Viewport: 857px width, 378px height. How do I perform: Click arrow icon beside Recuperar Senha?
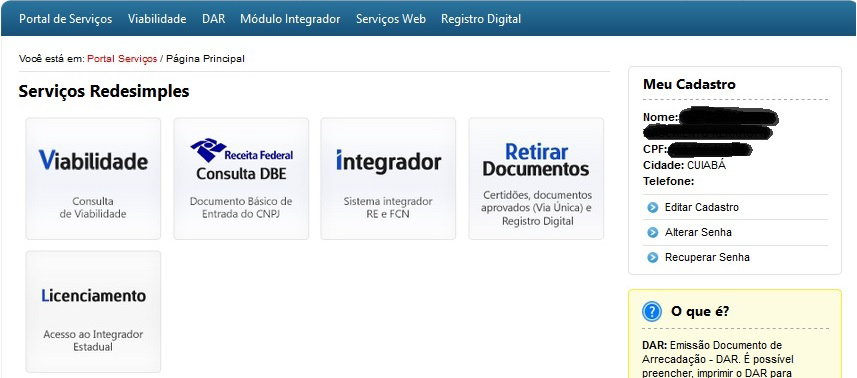tap(653, 257)
